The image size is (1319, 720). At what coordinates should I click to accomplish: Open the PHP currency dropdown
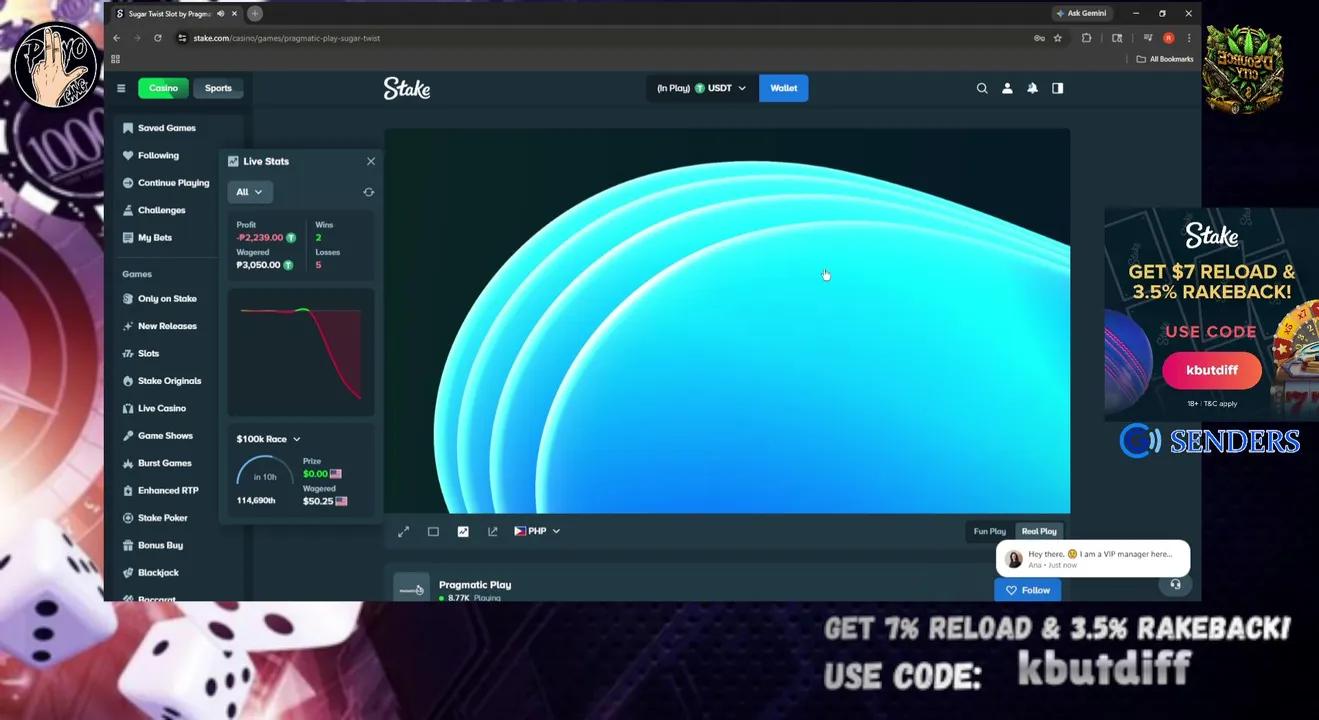[x=537, y=531]
